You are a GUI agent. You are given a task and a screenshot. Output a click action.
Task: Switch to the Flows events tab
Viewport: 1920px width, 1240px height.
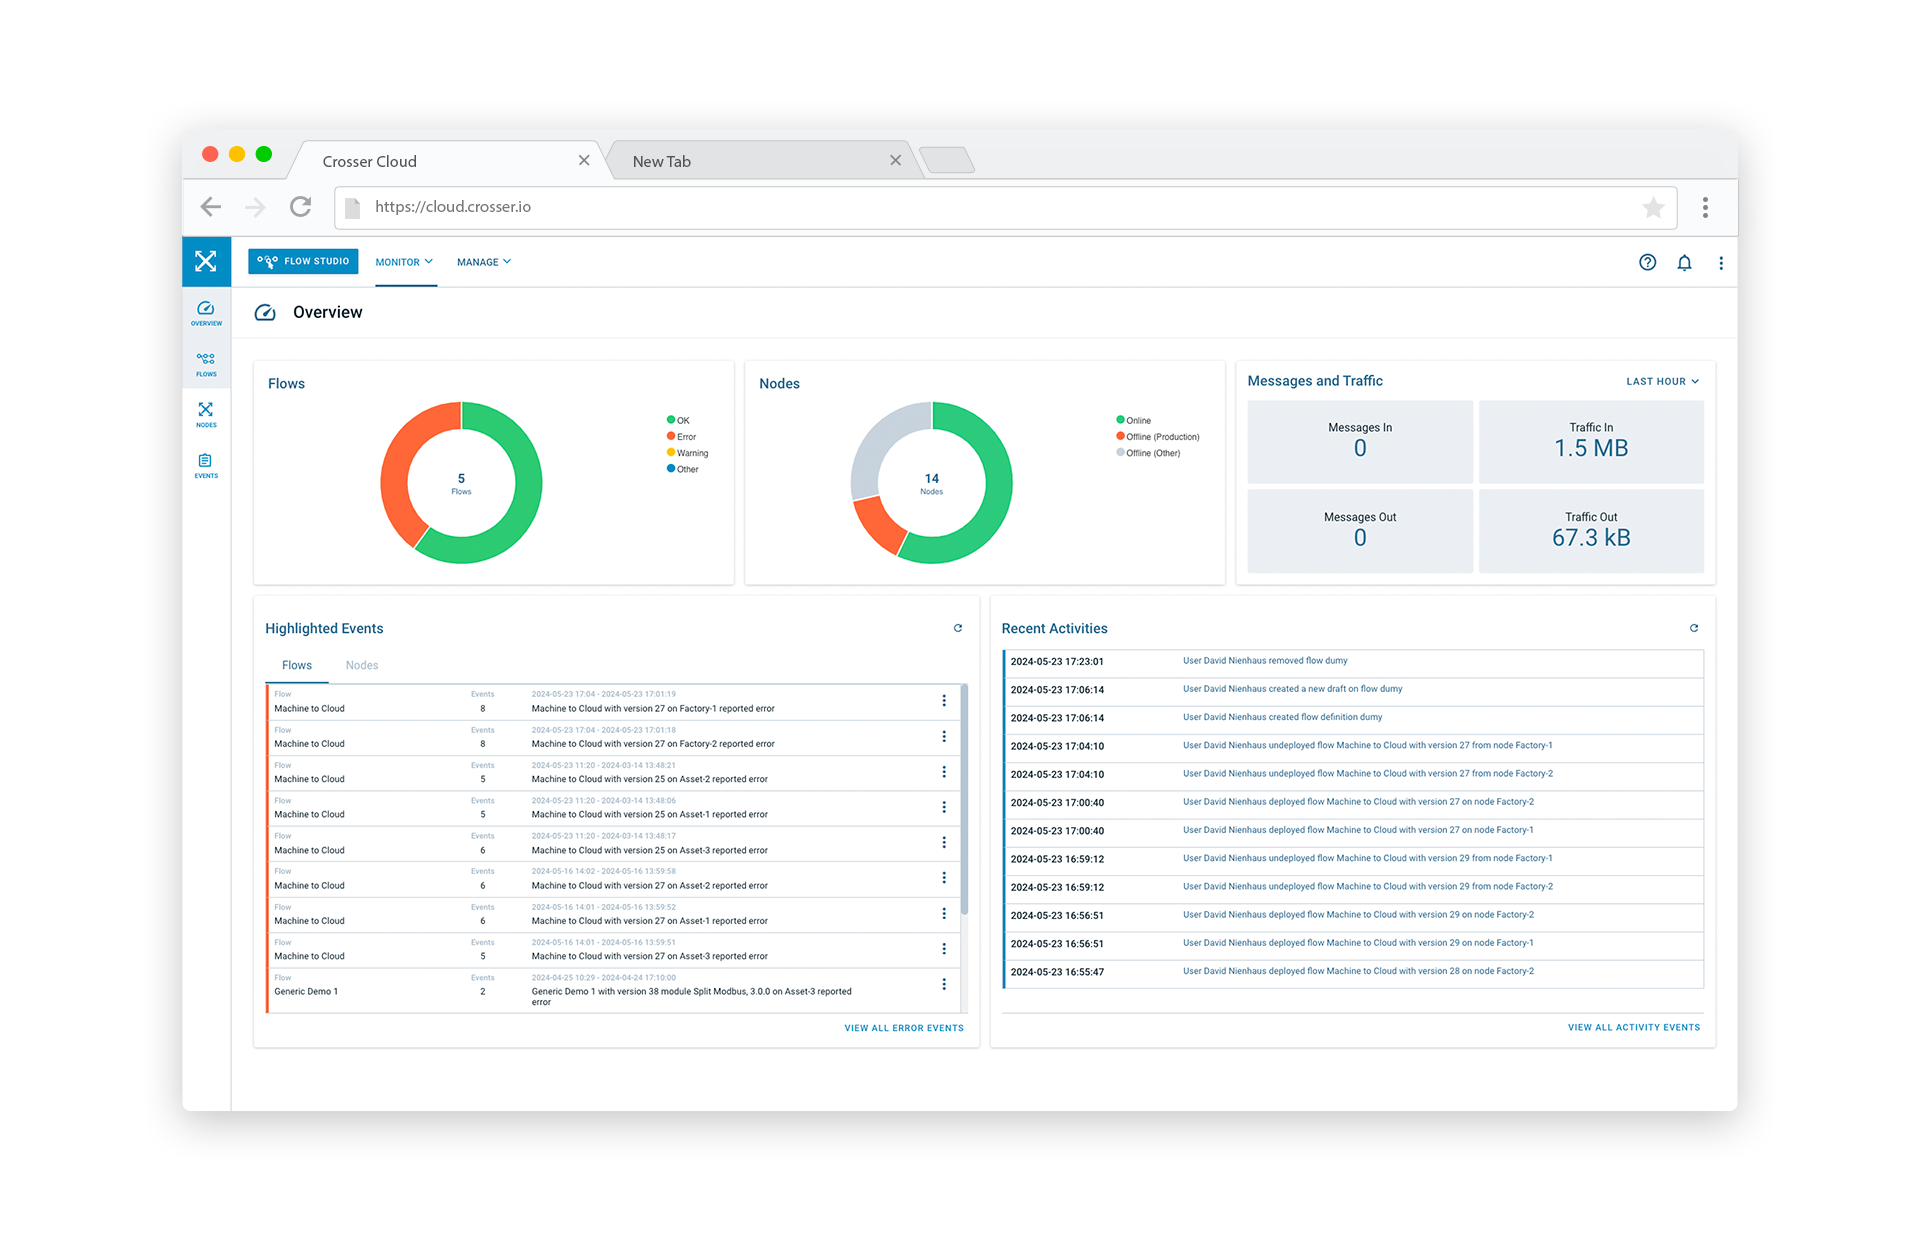pos(297,665)
